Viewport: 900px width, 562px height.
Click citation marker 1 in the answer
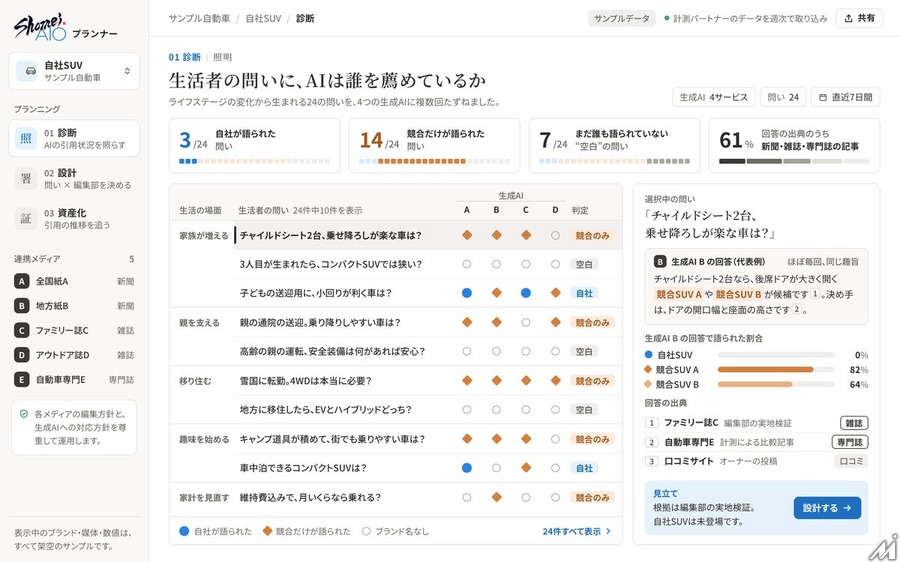[814, 294]
